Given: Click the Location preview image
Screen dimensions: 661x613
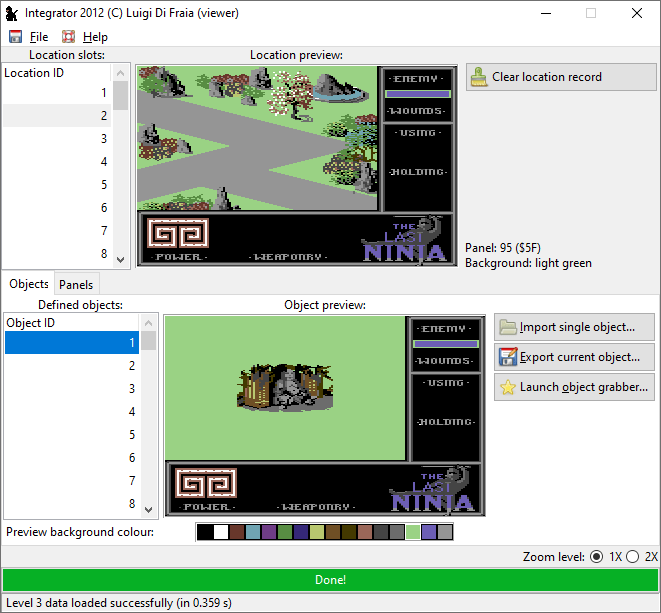Looking at the screenshot, I should [258, 138].
